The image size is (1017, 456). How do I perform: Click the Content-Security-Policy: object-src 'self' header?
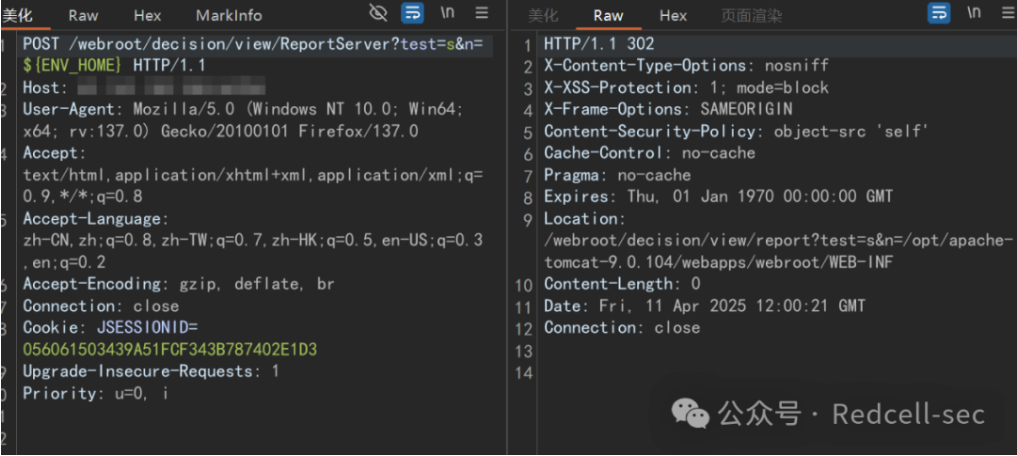[737, 131]
